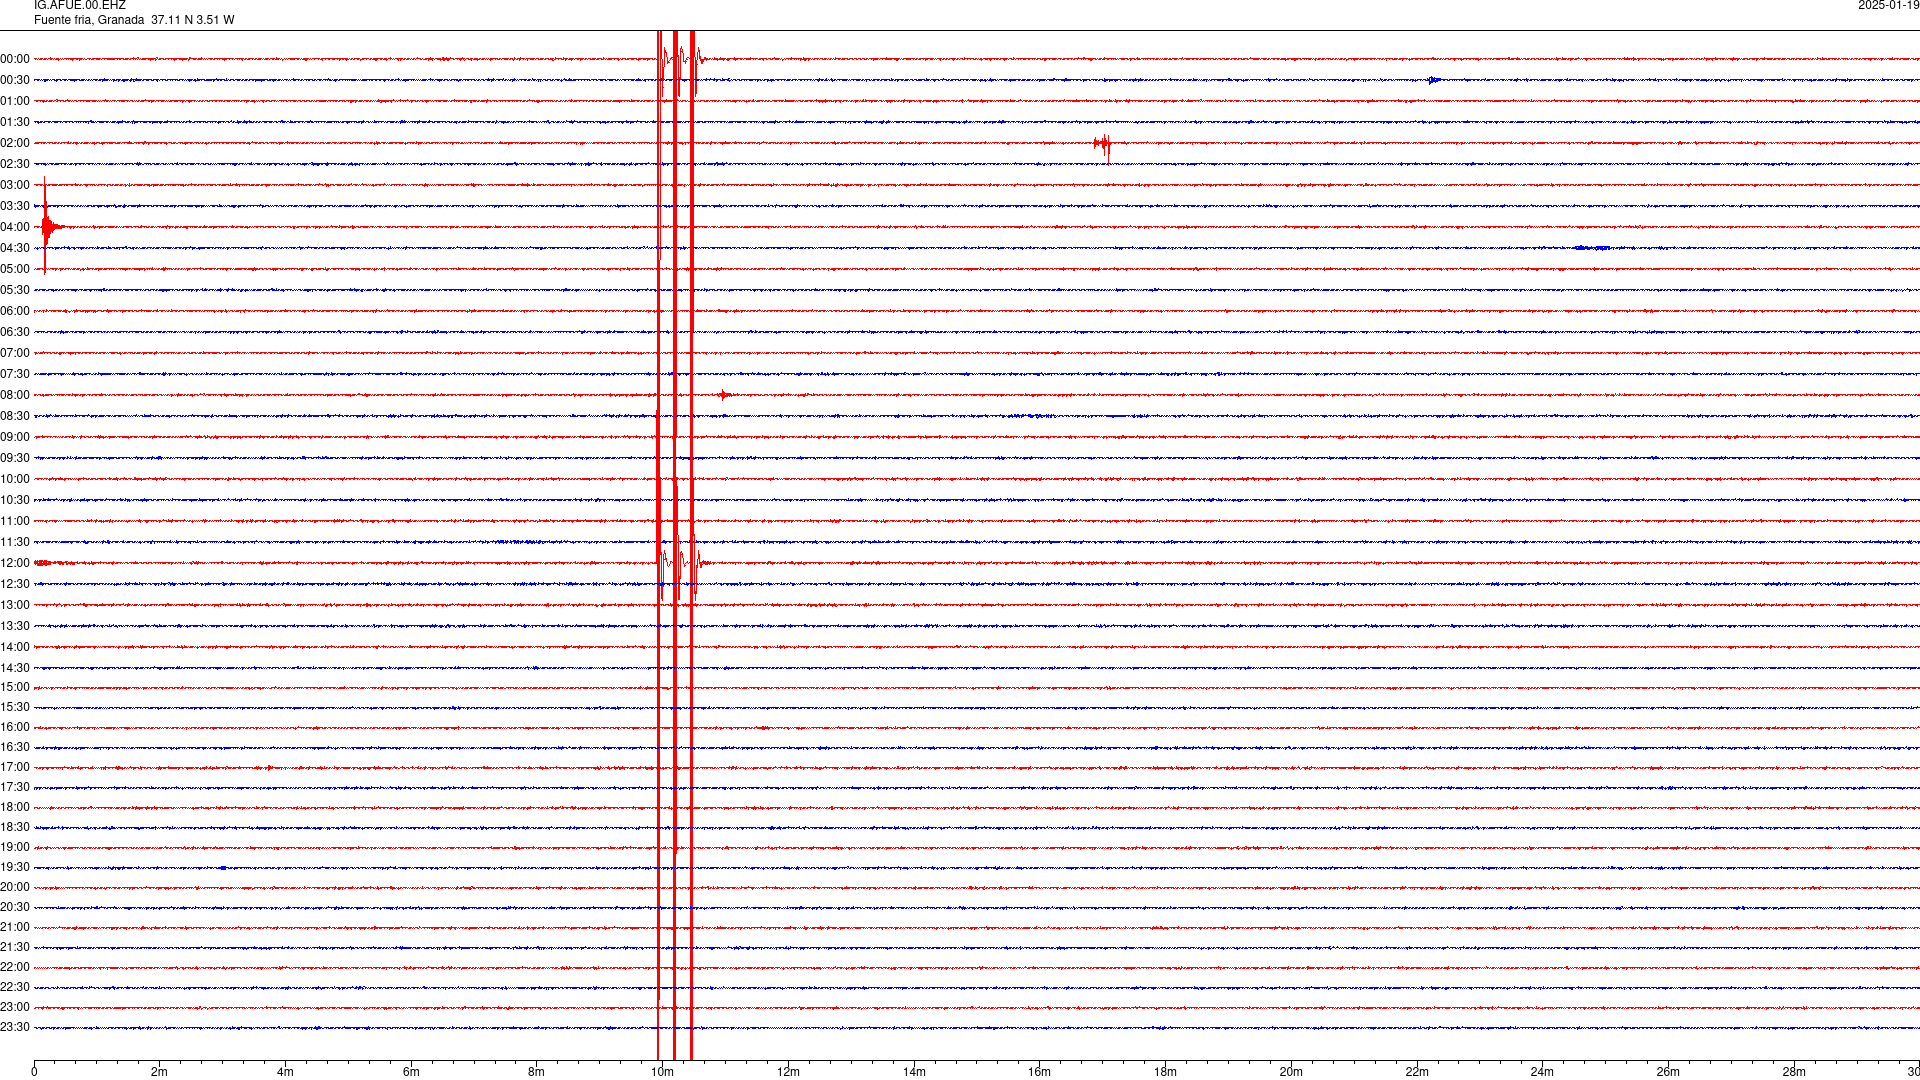Viewport: 1920px width, 1080px height.
Task: Click the 4m axis tick label
Action: 285,1072
